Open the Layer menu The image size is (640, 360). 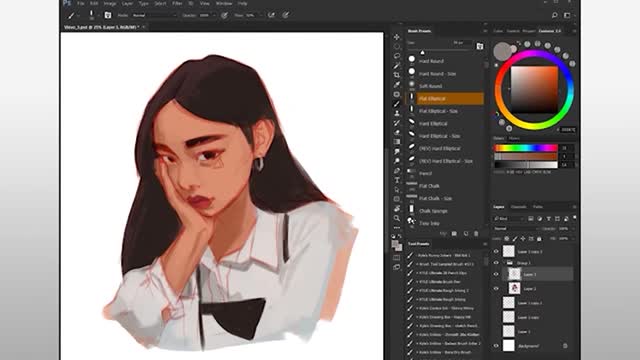pyautogui.click(x=127, y=3)
